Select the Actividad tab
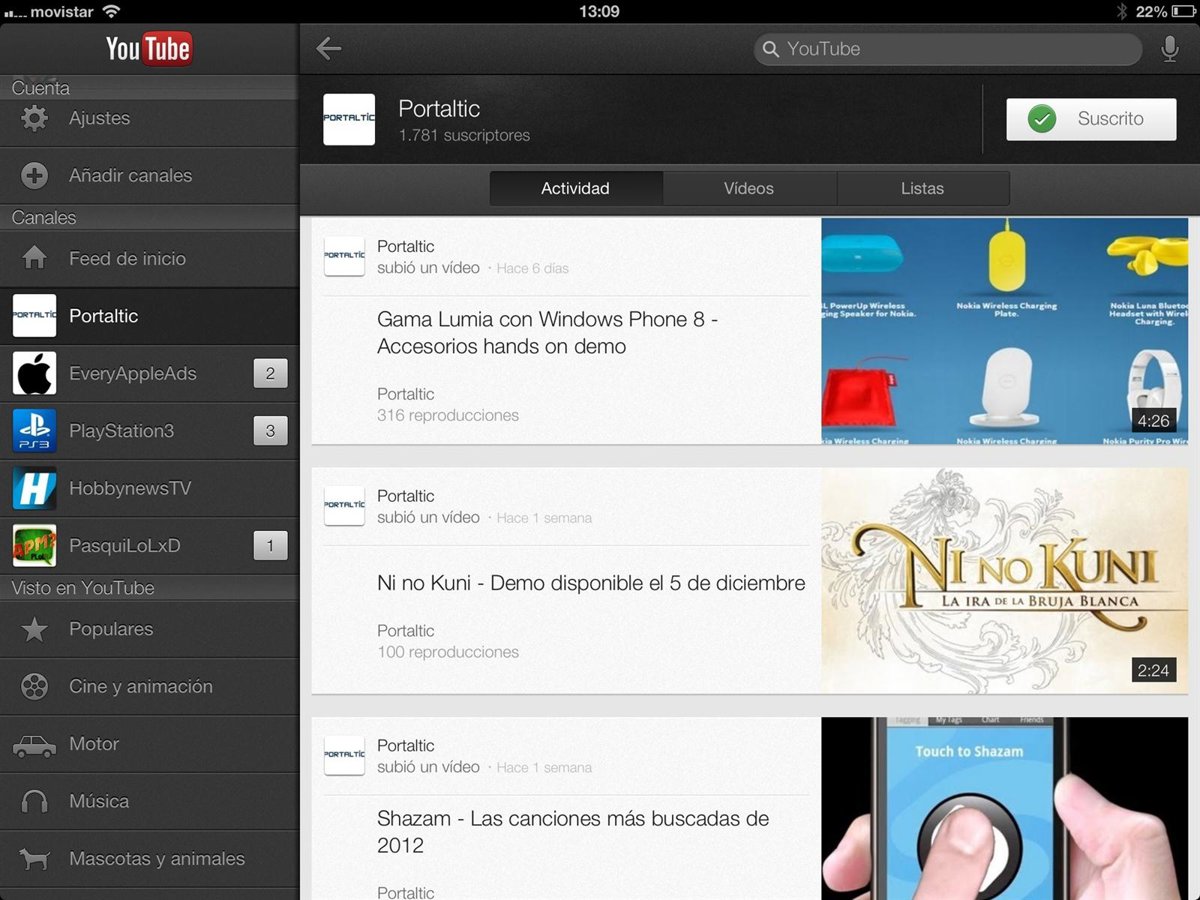 pos(575,188)
